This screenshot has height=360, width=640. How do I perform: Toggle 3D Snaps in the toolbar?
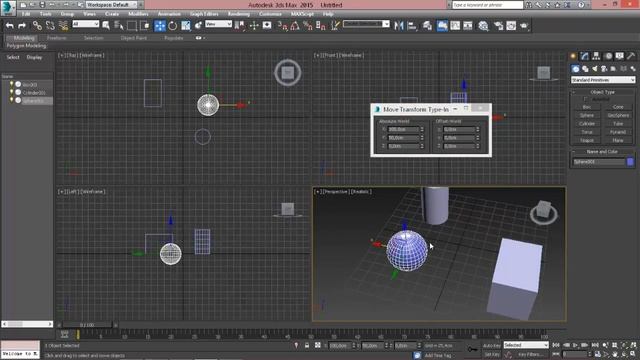pyautogui.click(x=282, y=26)
